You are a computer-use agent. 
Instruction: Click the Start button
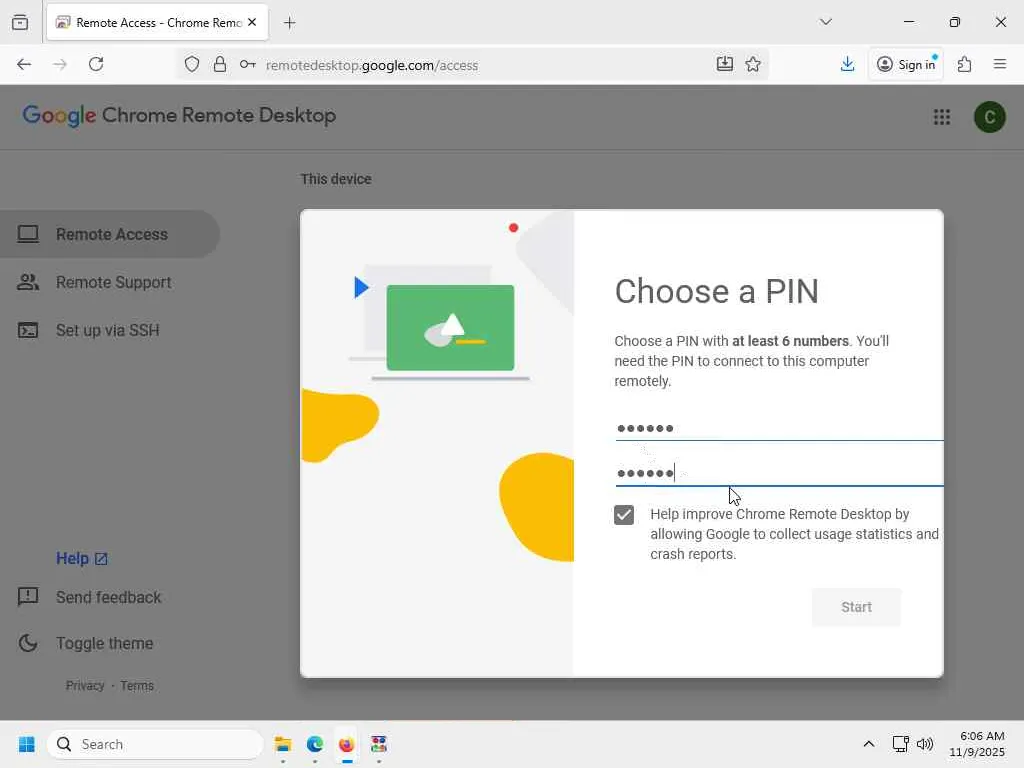[x=856, y=607]
